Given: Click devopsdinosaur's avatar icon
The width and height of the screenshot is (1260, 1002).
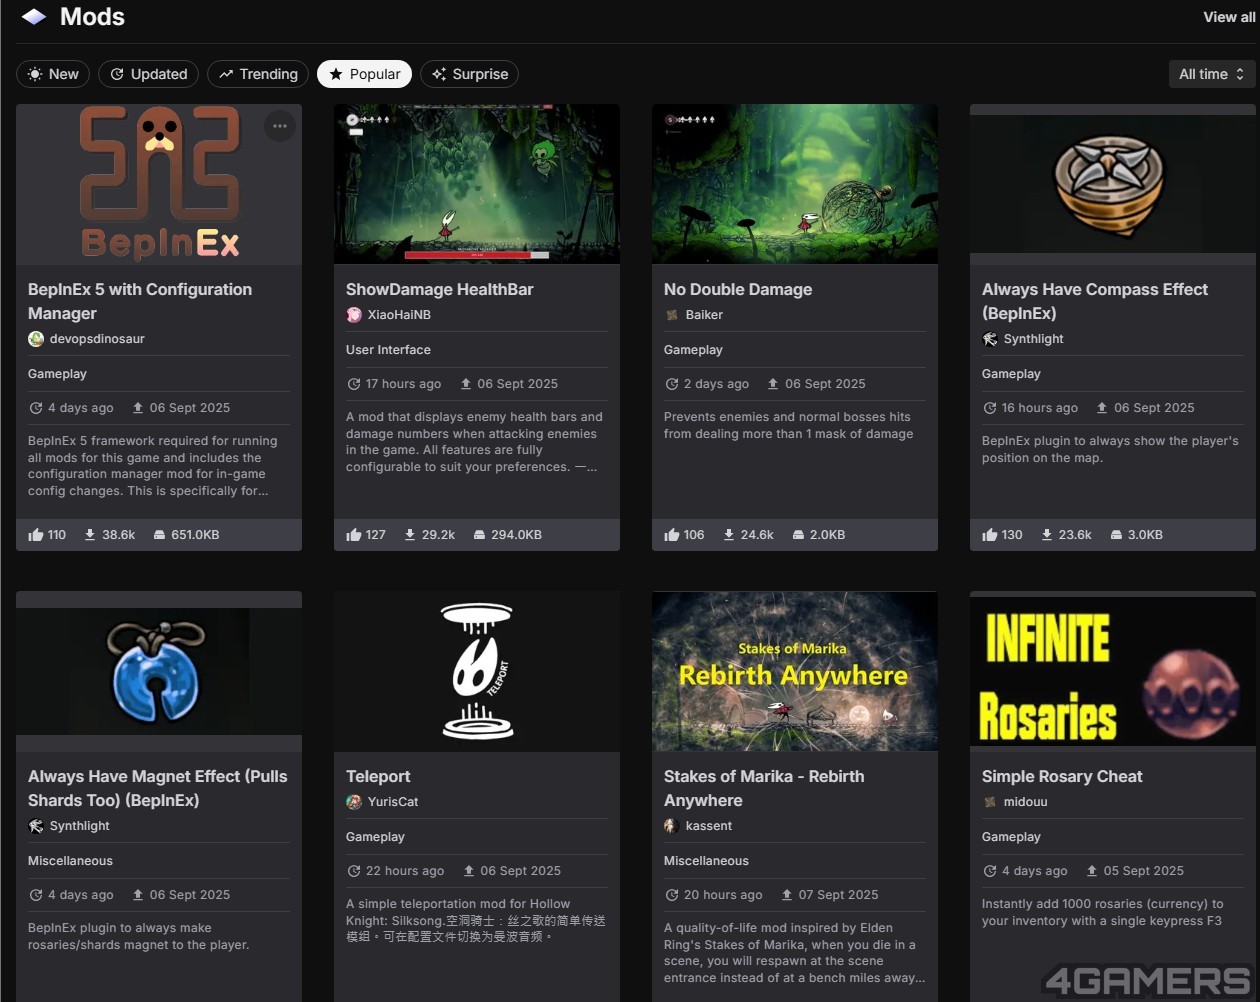Looking at the screenshot, I should coord(36,339).
